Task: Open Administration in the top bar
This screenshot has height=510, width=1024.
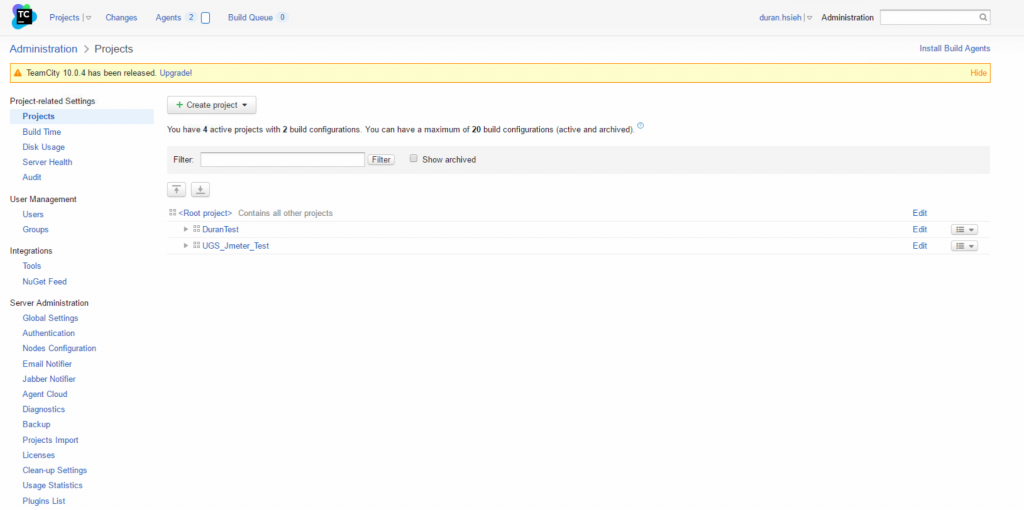Action: pyautogui.click(x=847, y=18)
